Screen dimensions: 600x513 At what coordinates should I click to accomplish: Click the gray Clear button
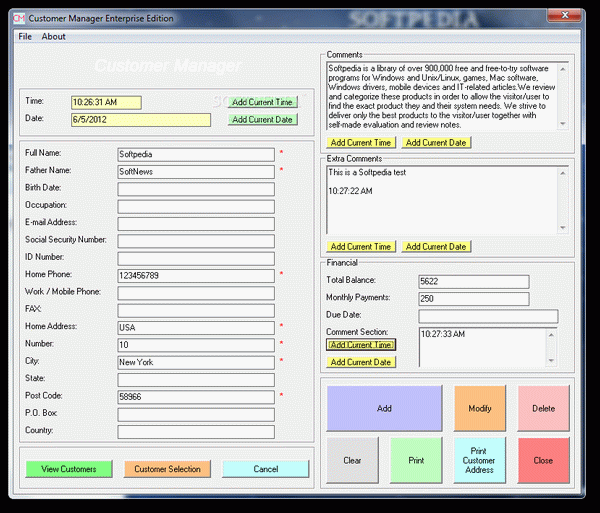tap(352, 461)
